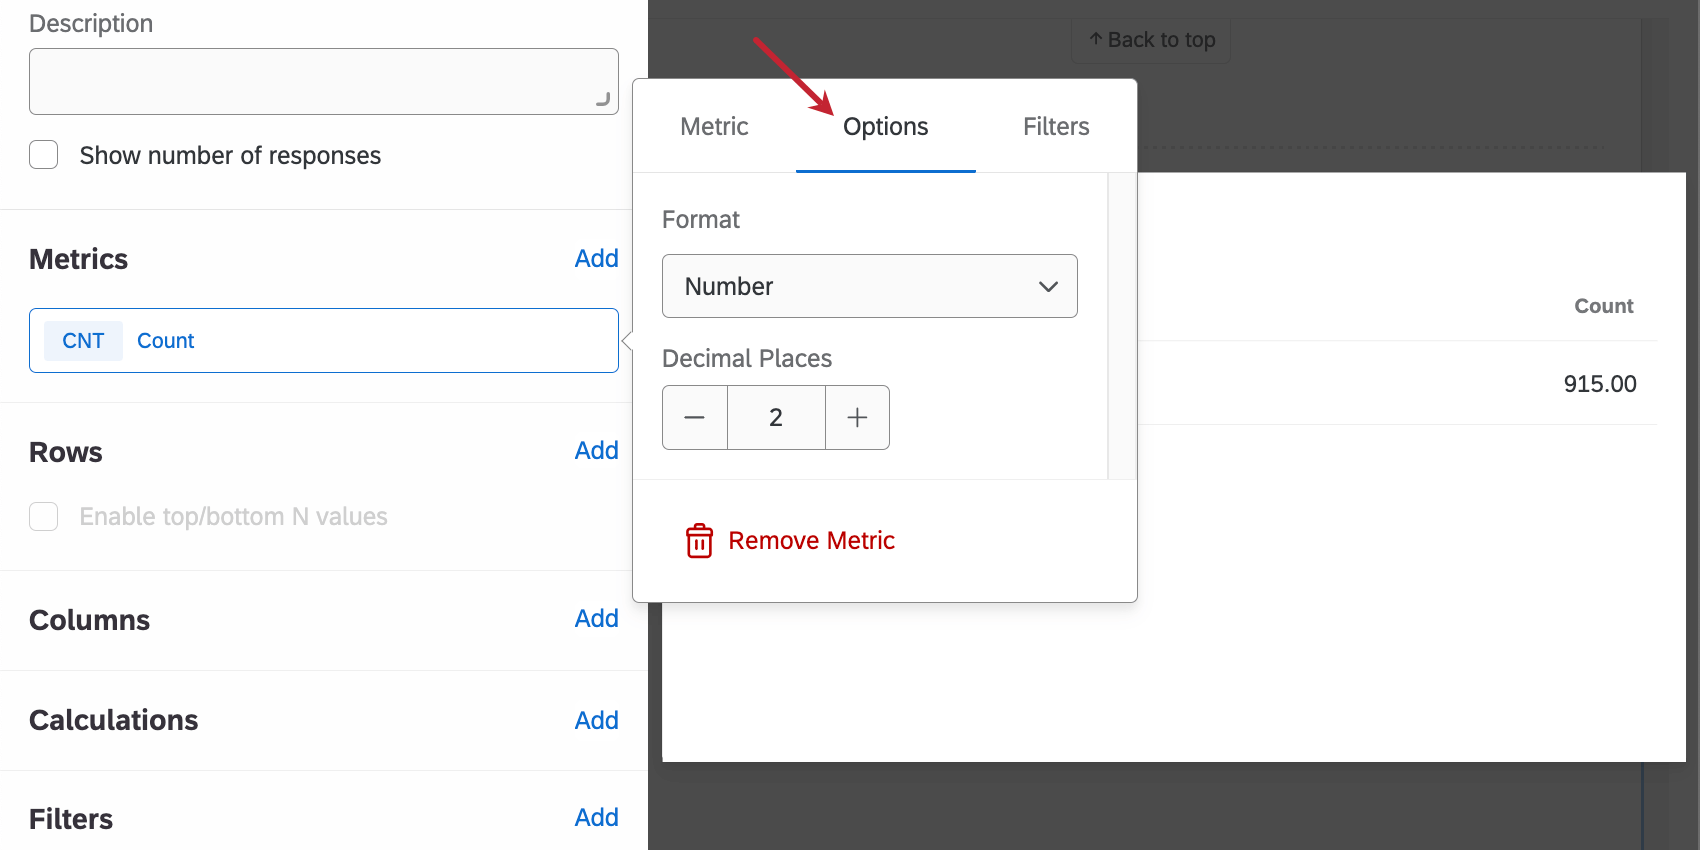Click the CNT badge on Count metric
The image size is (1700, 850).
[x=83, y=341]
